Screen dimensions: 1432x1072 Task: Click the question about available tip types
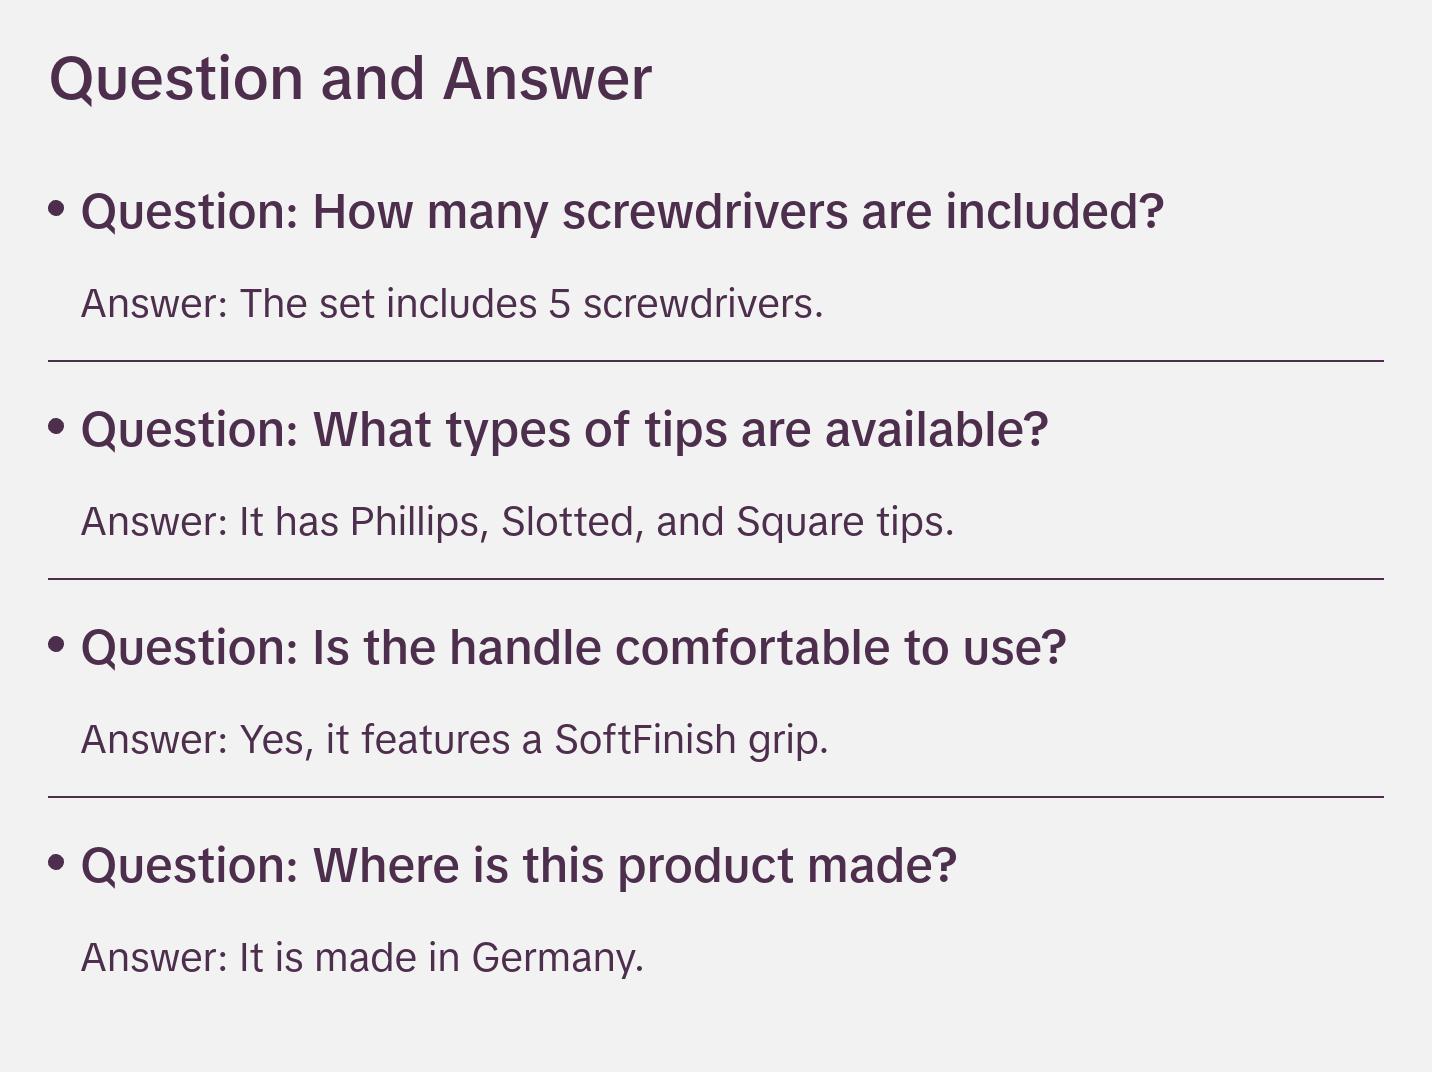564,430
